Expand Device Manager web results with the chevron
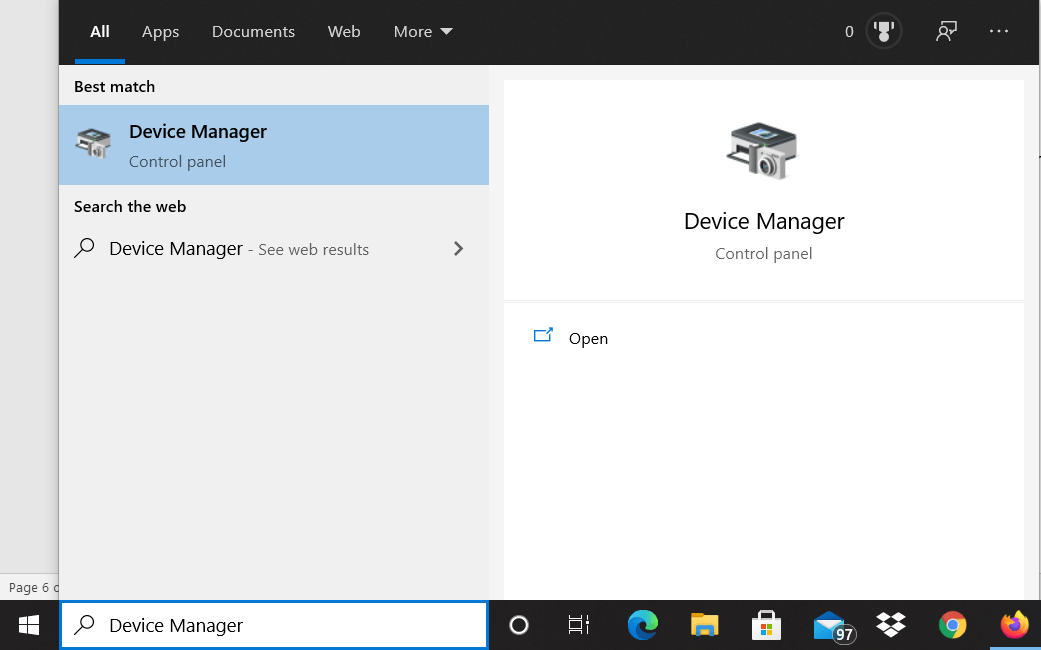1041x650 pixels. coord(458,249)
